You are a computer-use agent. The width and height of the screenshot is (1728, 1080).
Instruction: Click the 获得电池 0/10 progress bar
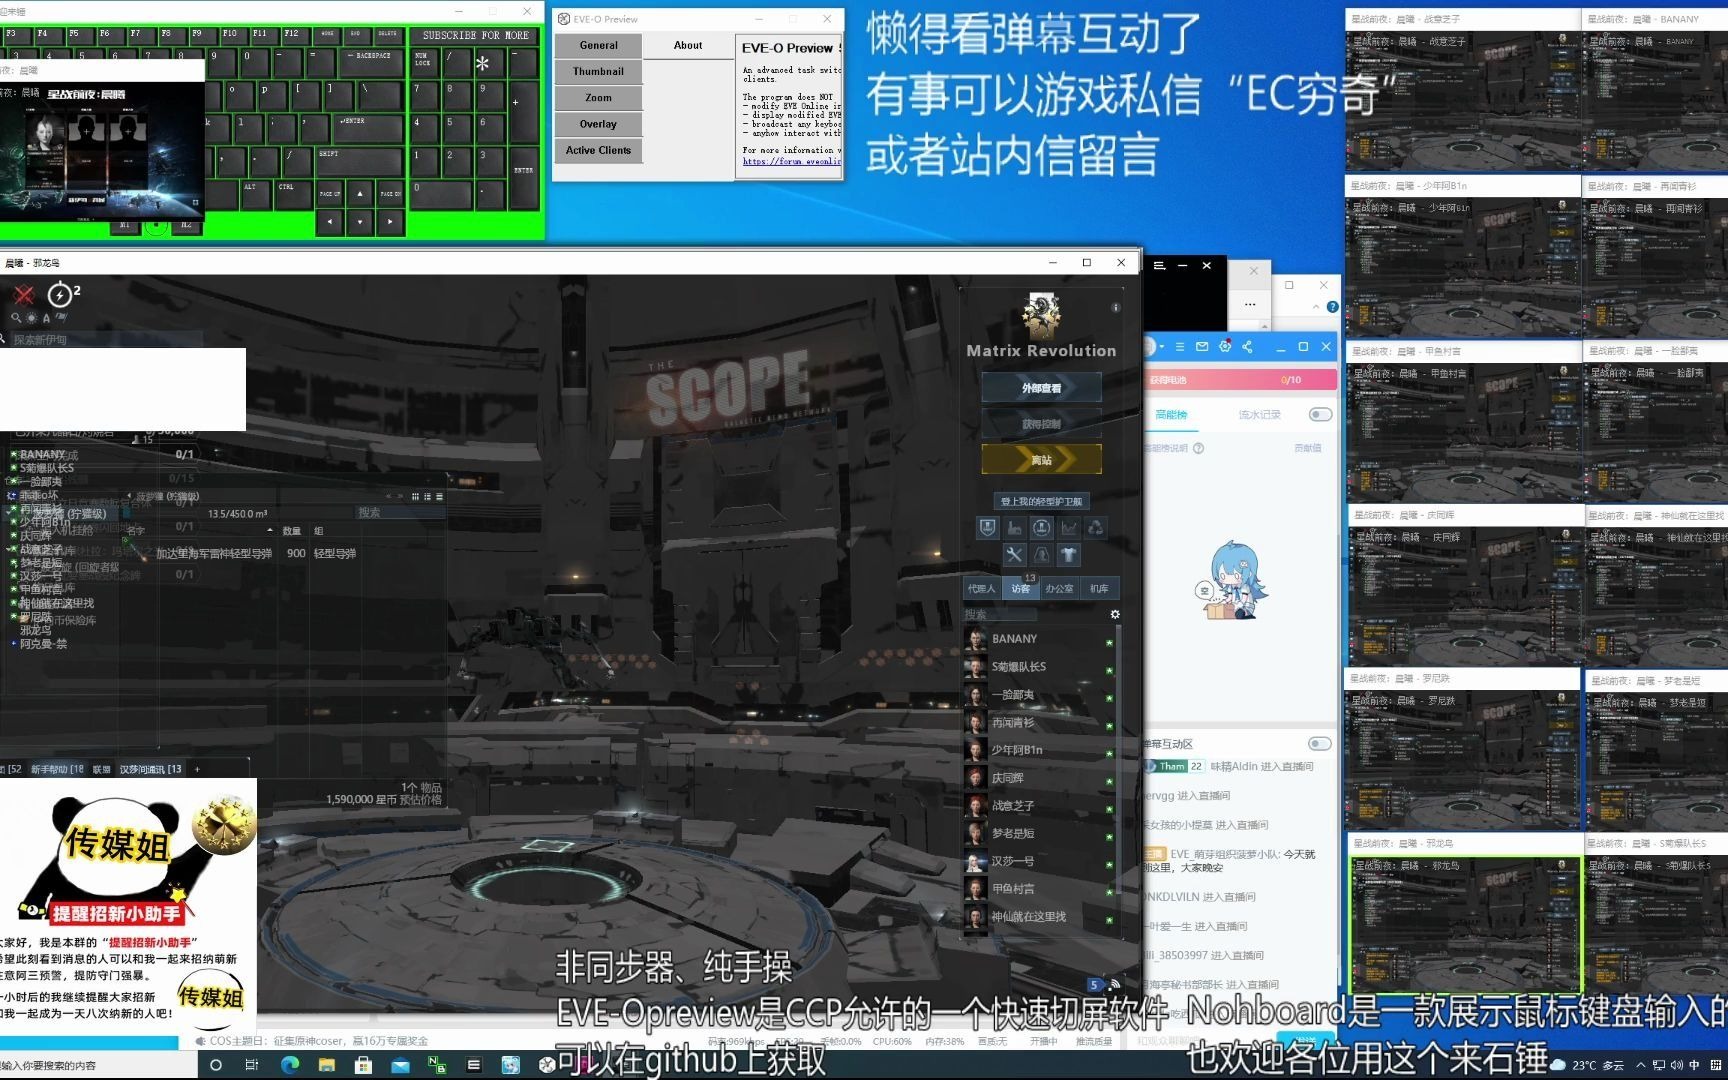(1240, 380)
